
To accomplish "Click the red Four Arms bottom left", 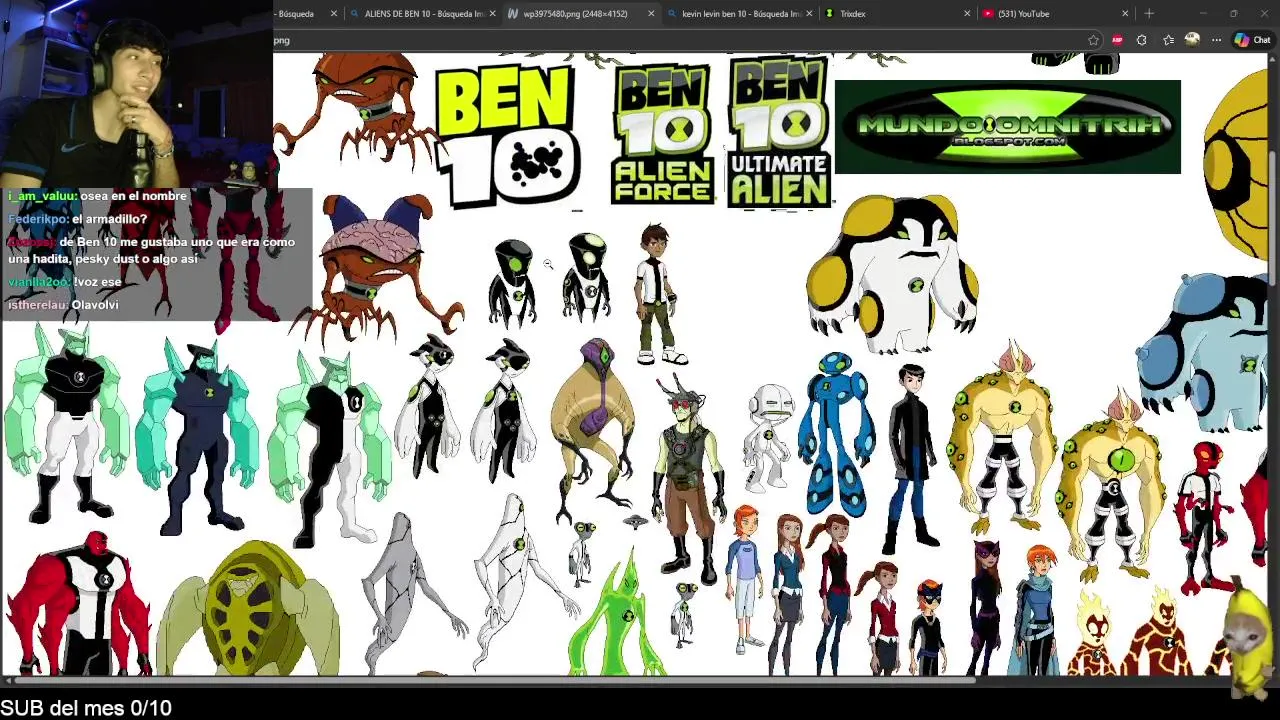I will (78, 603).
